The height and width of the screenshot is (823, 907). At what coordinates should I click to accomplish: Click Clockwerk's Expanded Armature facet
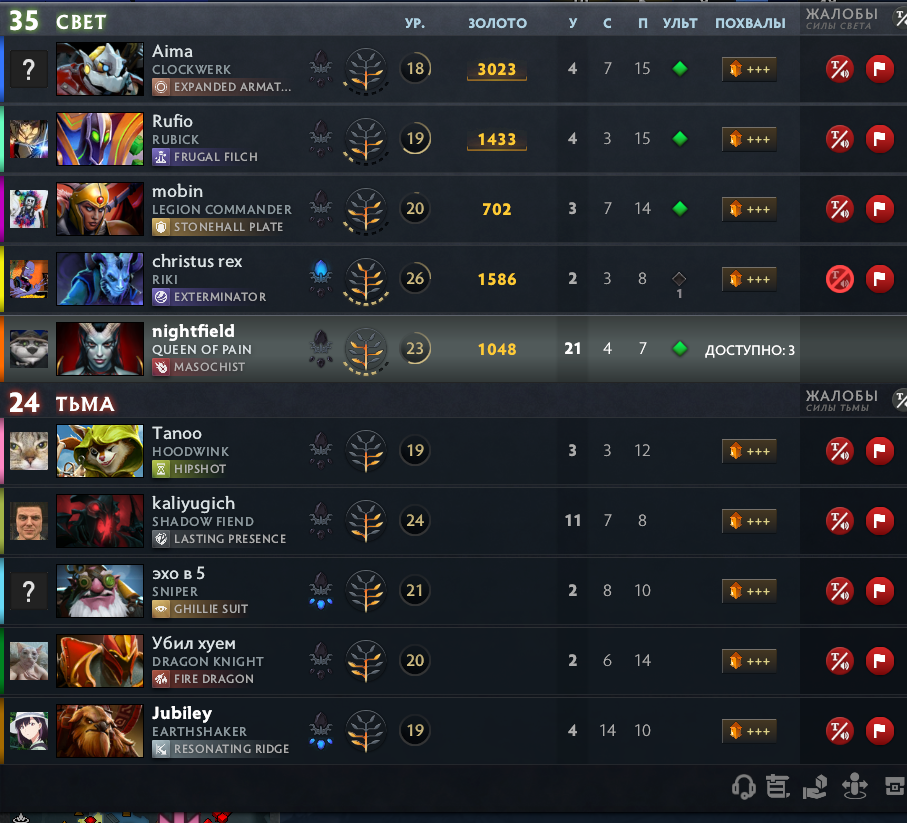[x=222, y=87]
